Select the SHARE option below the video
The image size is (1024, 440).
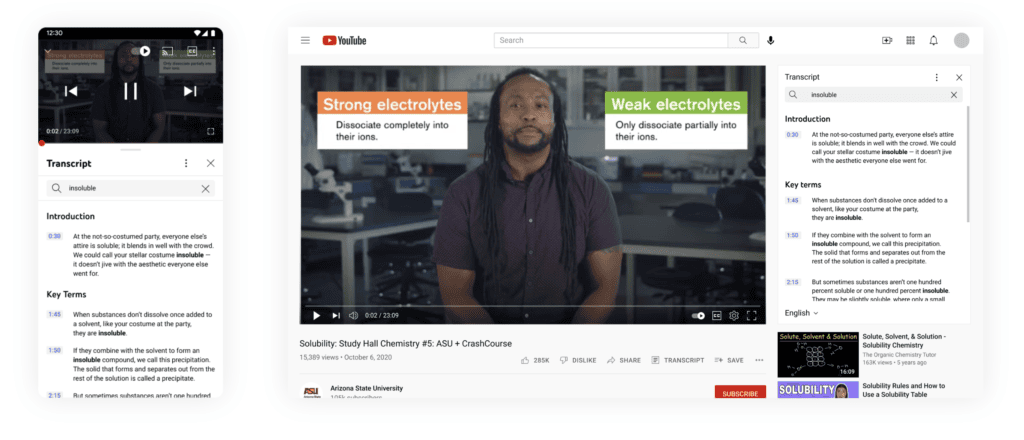(x=624, y=360)
